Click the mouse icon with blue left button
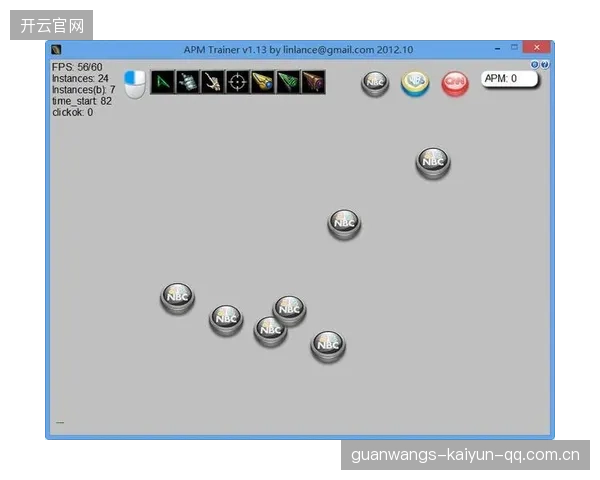 (135, 84)
